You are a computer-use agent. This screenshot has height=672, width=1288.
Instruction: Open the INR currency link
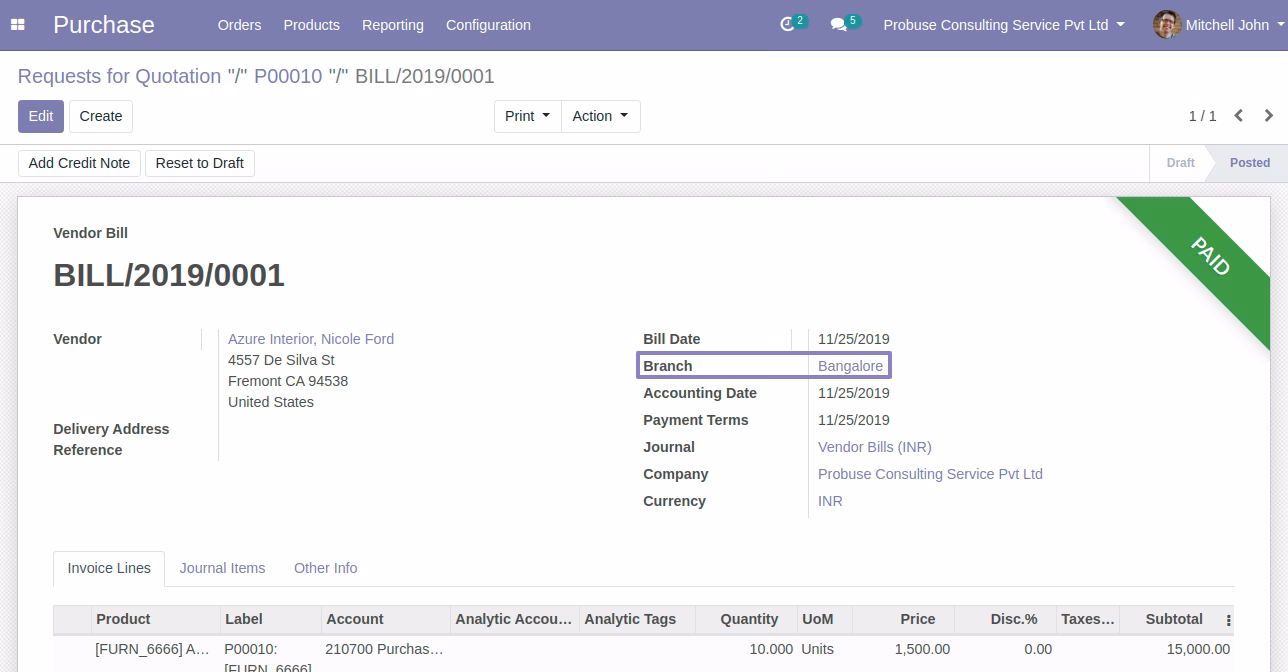tap(830, 501)
